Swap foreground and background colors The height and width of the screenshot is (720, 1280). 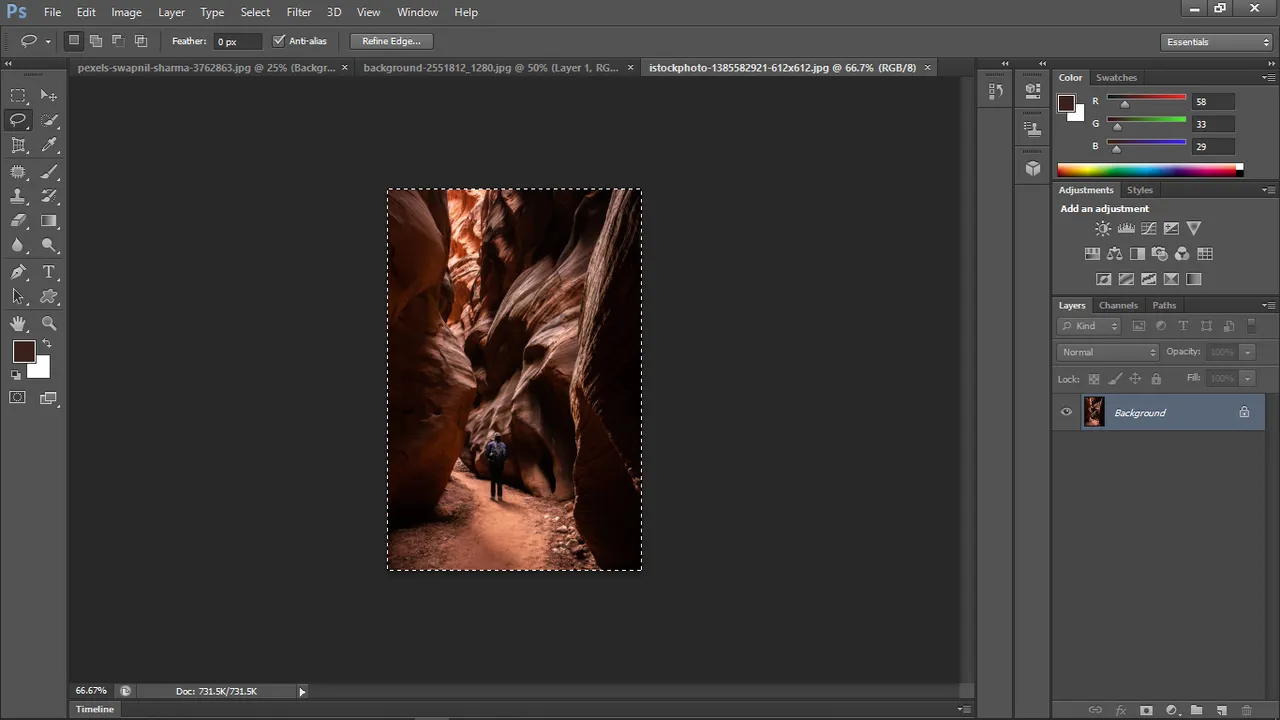coord(47,344)
